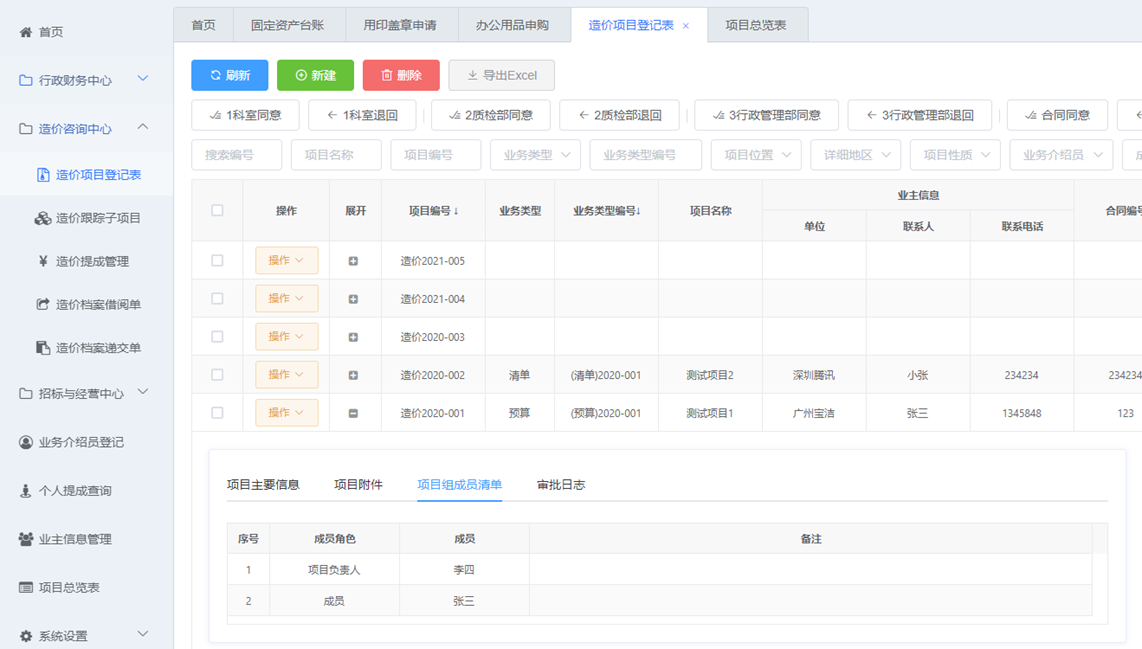
Task: Click the 2质检部退回 button
Action: pos(619,115)
